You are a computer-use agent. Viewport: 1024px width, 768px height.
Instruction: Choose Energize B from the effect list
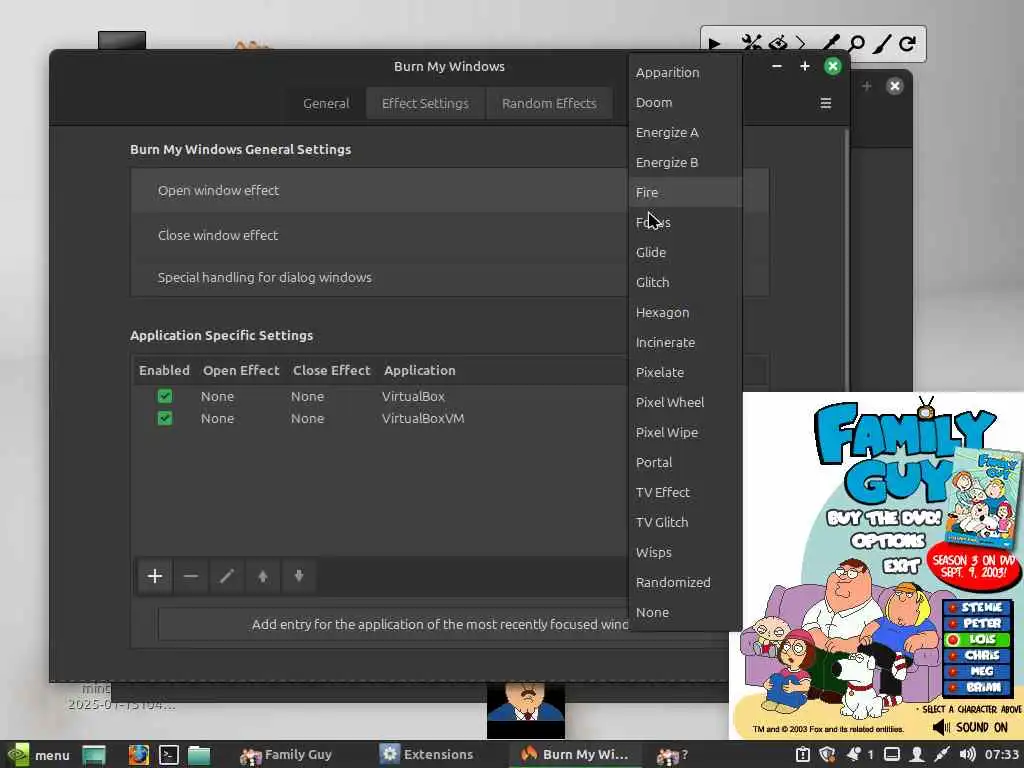(685, 163)
